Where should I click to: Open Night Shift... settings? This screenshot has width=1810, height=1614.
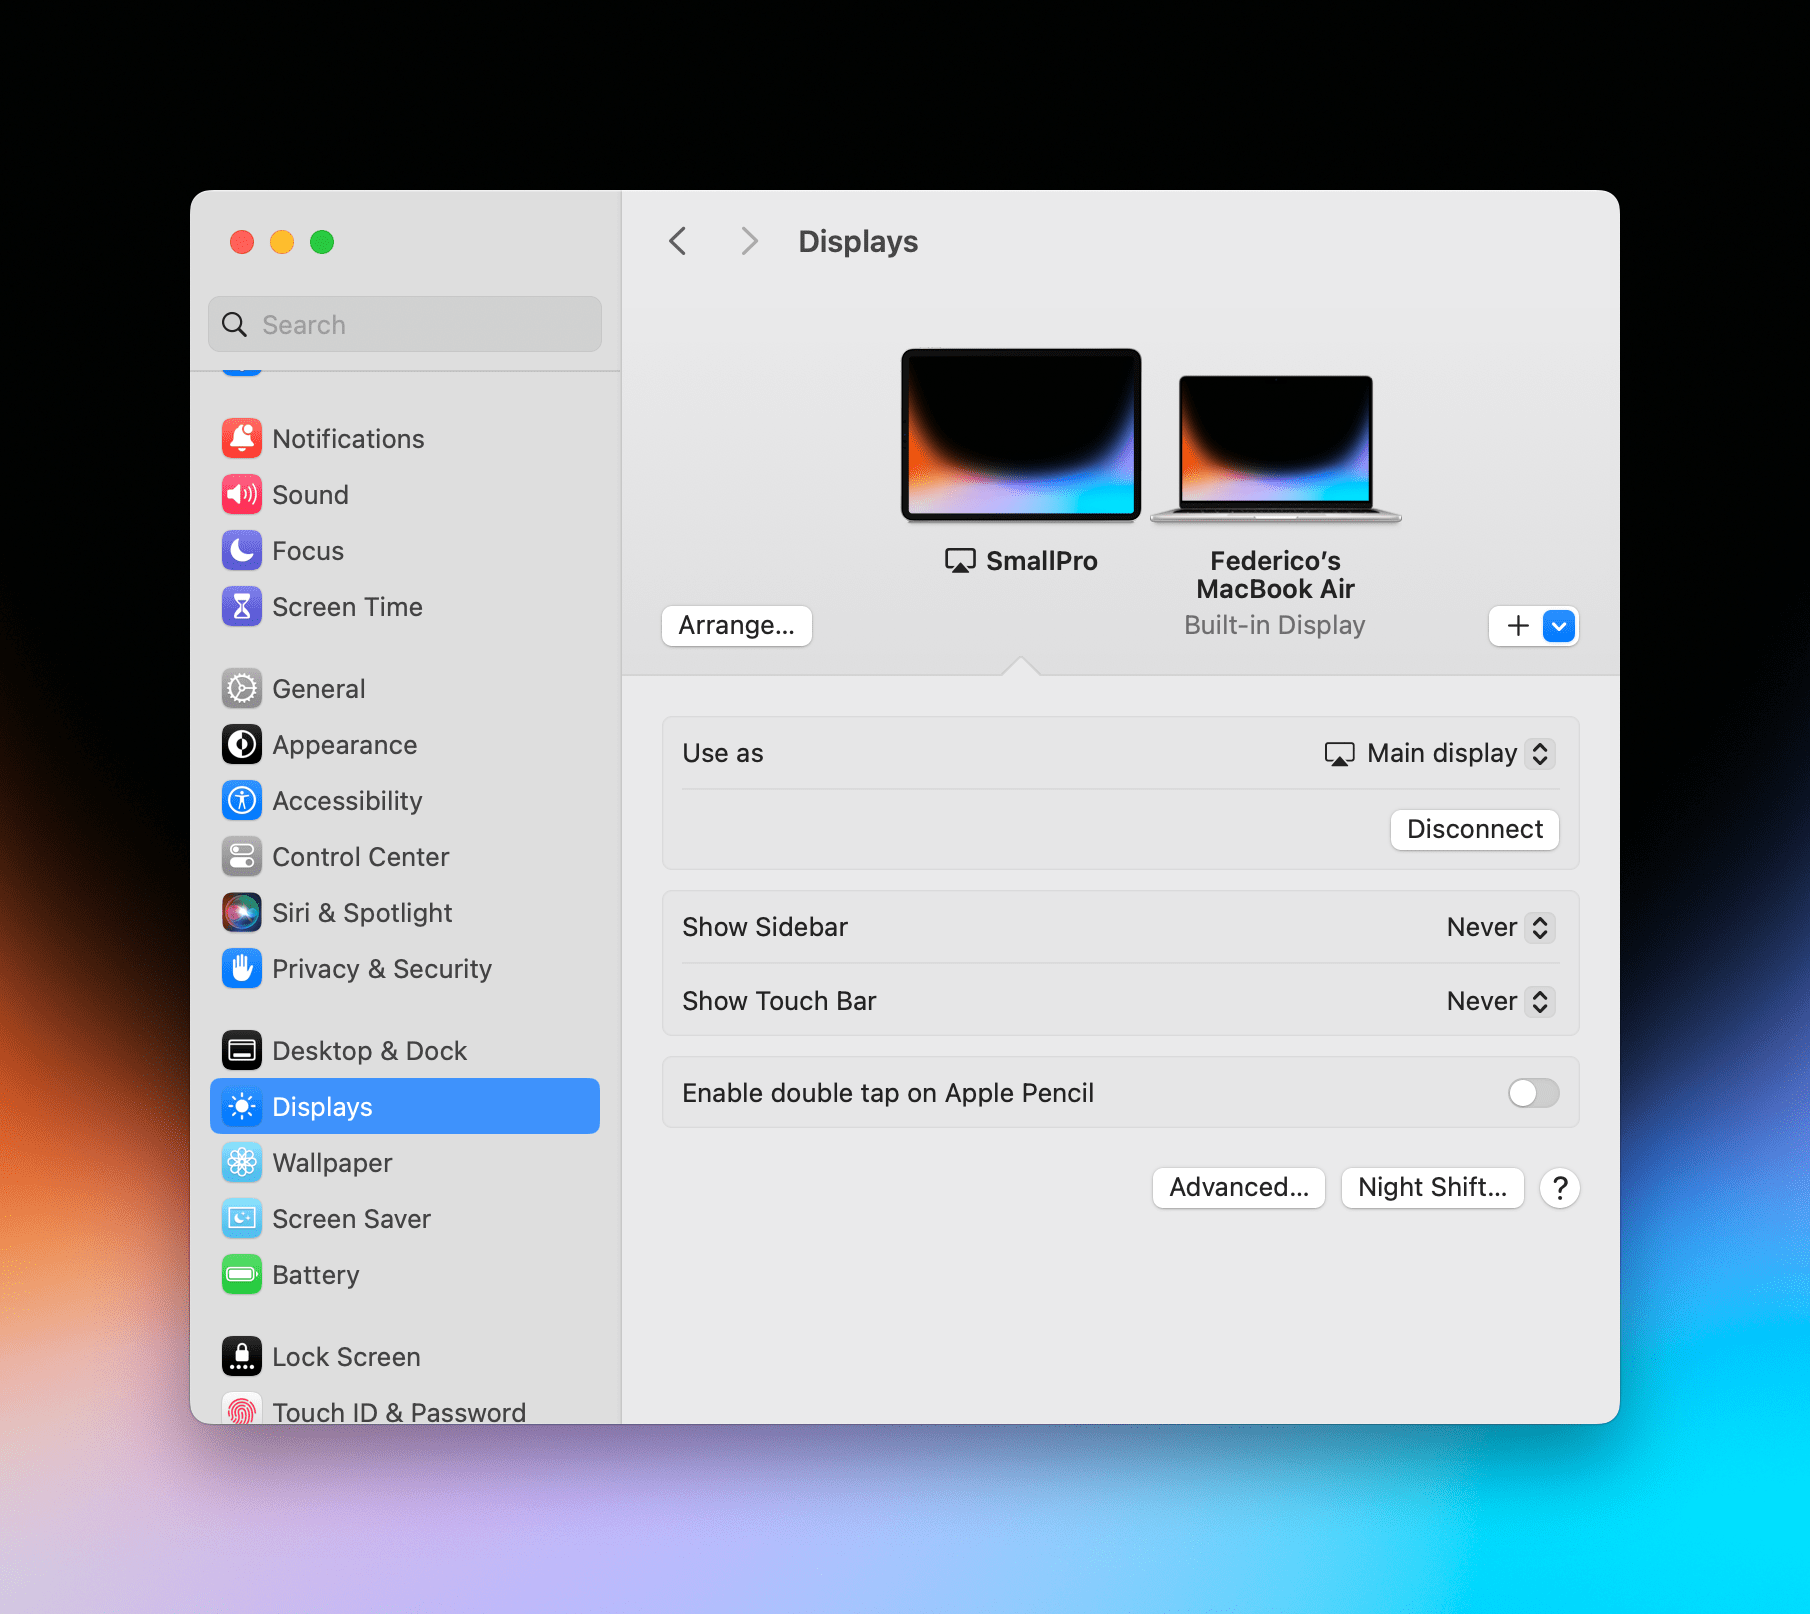click(x=1432, y=1188)
